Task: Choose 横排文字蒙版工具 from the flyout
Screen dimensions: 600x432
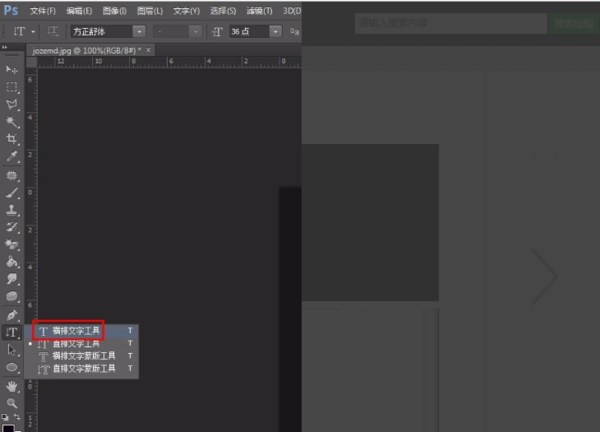Action: point(82,356)
